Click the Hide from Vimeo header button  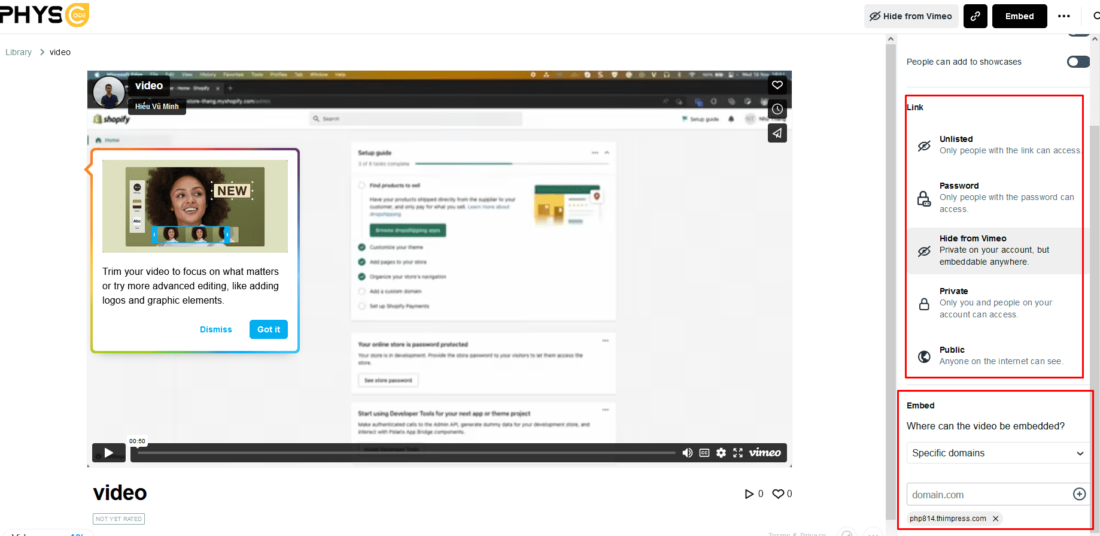(911, 15)
